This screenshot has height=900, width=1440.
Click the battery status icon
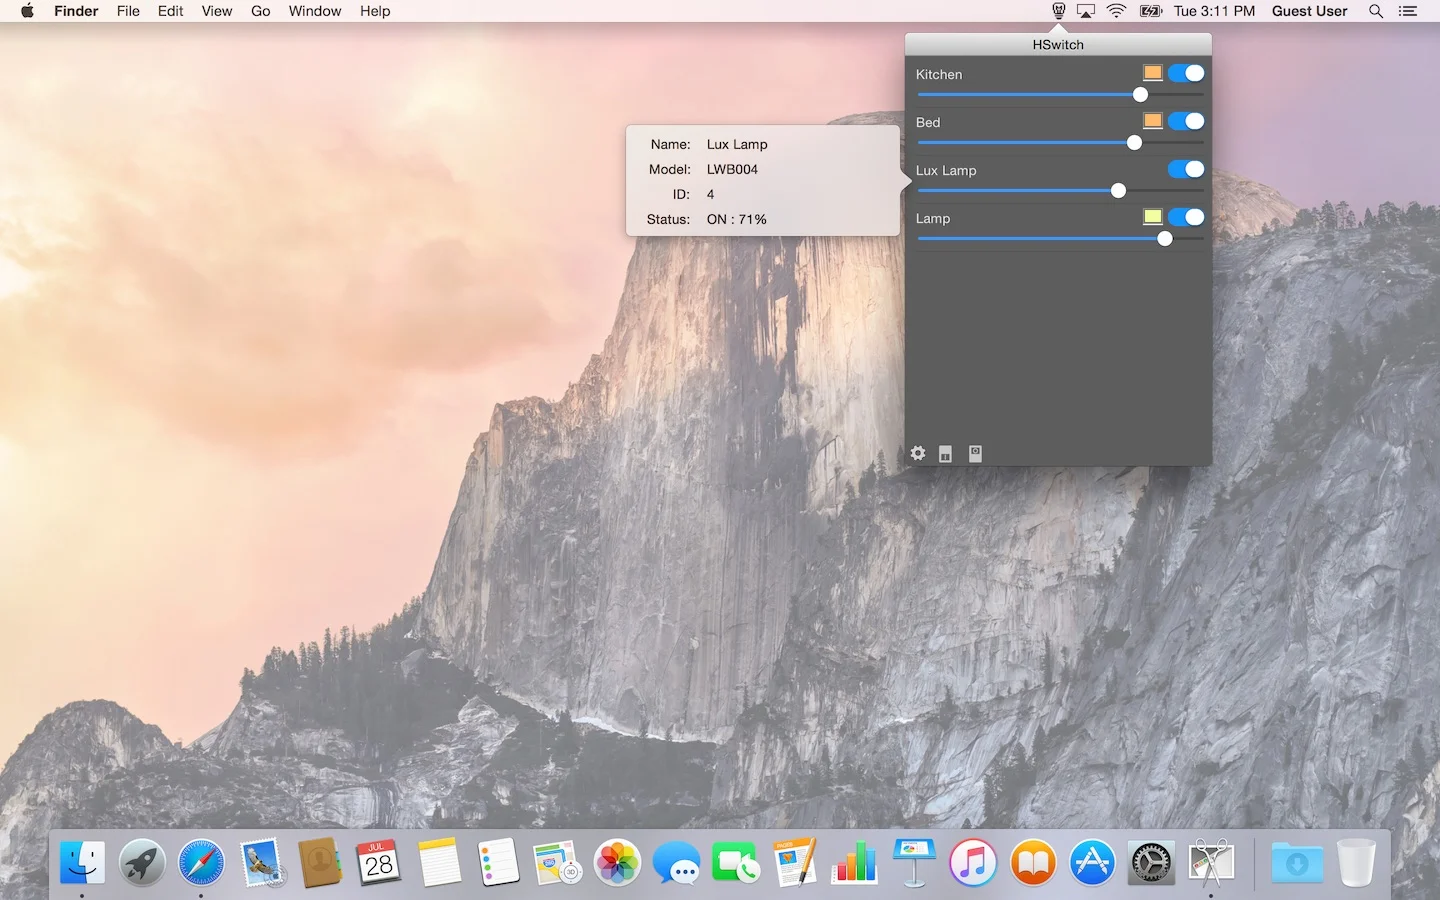1151,11
